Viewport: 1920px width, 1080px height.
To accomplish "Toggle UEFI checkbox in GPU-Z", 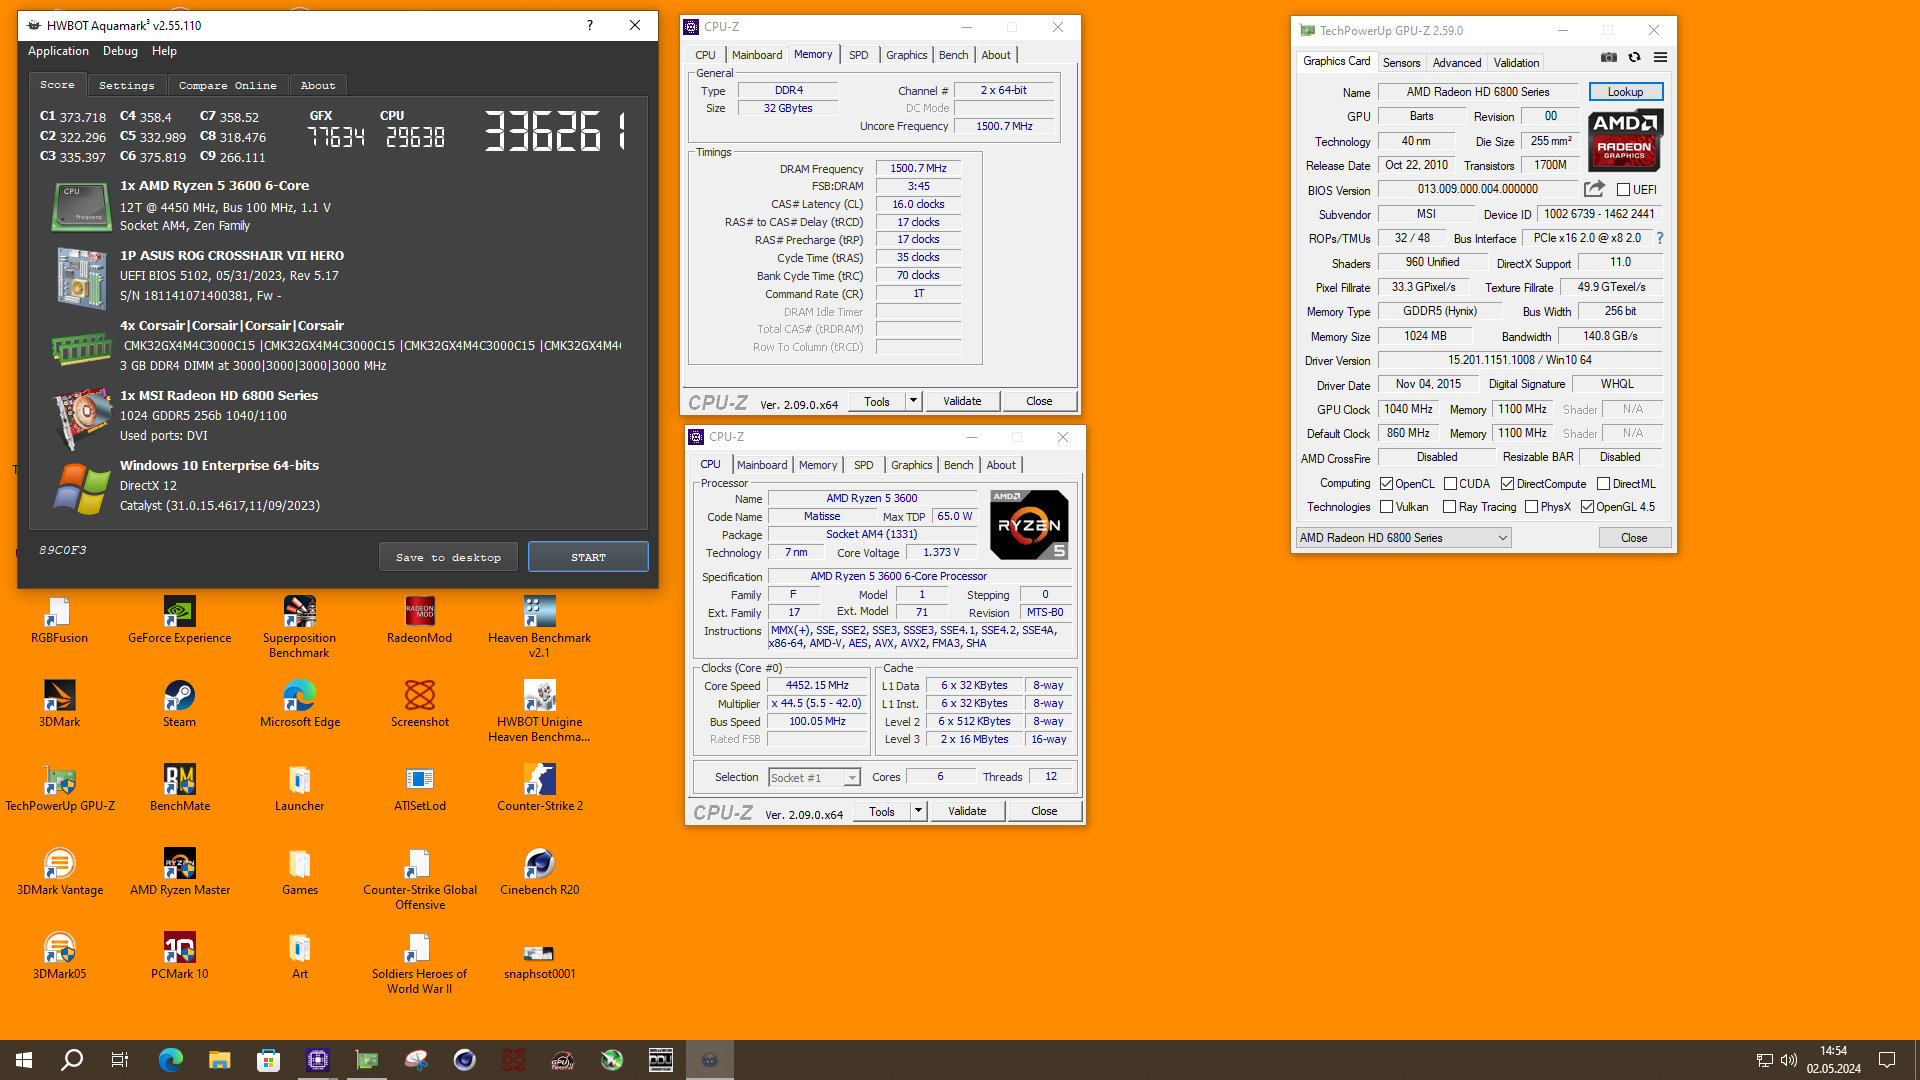I will 1624,190.
